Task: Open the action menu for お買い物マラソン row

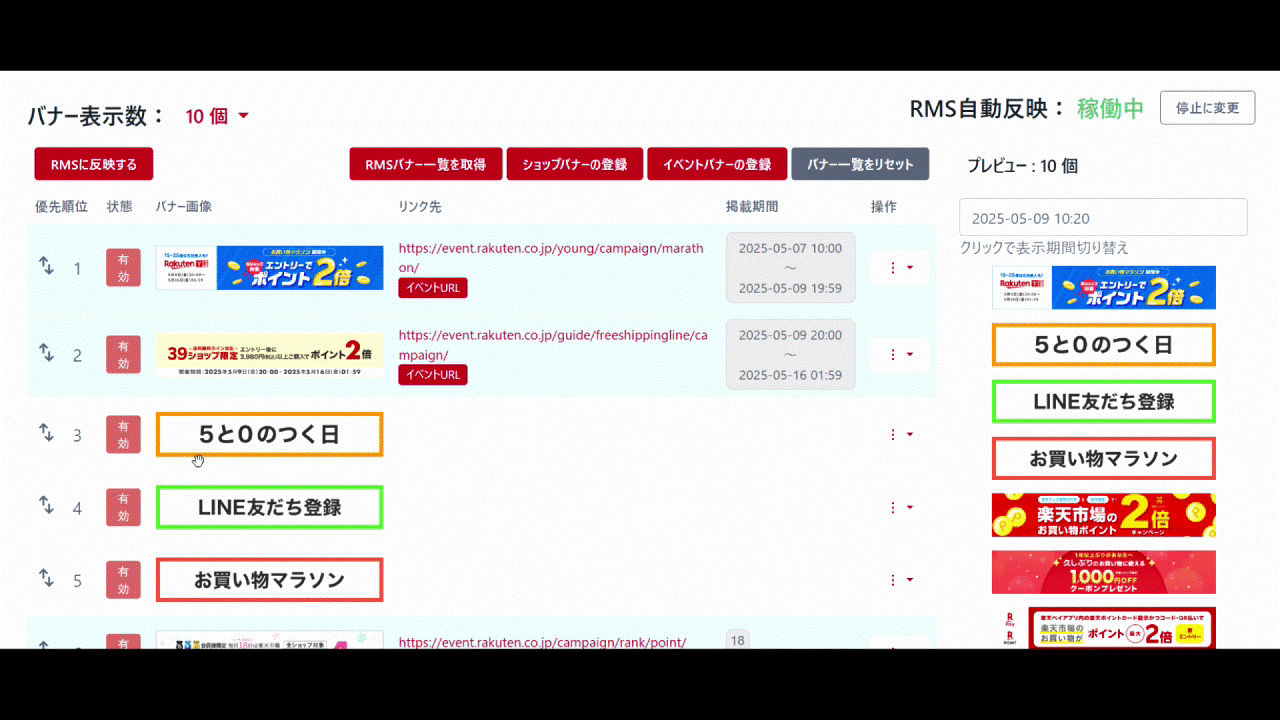Action: 900,580
